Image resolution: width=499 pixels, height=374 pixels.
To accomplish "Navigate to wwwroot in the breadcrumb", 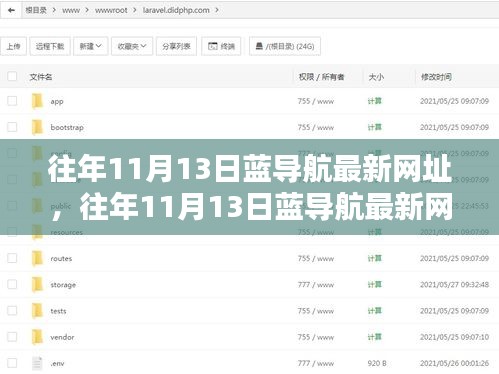I will (x=111, y=10).
